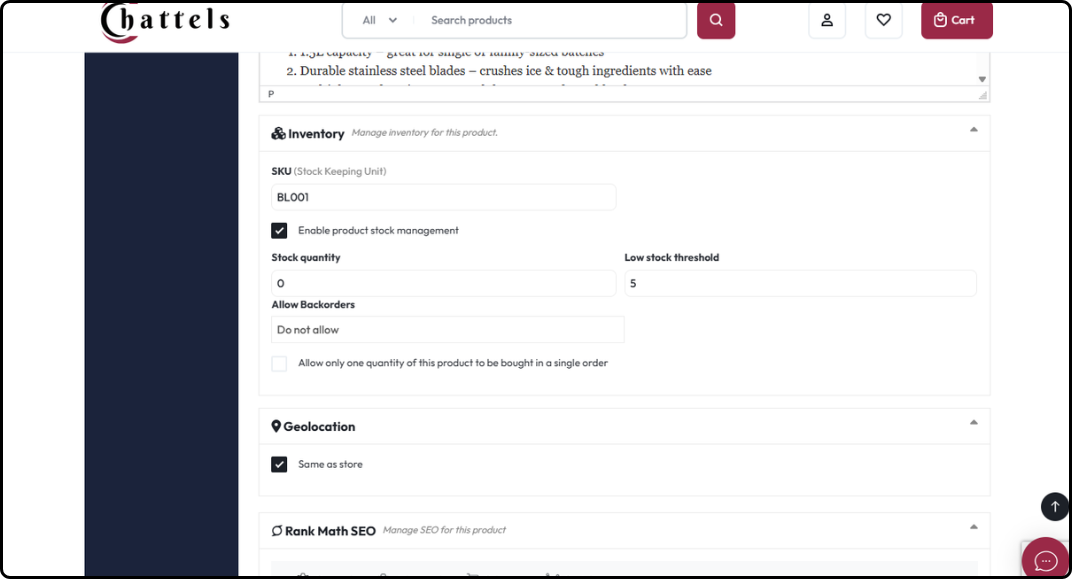Open the wishlist heart icon
The height and width of the screenshot is (579, 1072).
(x=883, y=20)
